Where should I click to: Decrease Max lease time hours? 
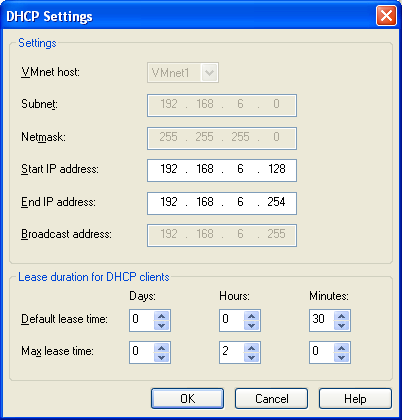tap(252, 357)
